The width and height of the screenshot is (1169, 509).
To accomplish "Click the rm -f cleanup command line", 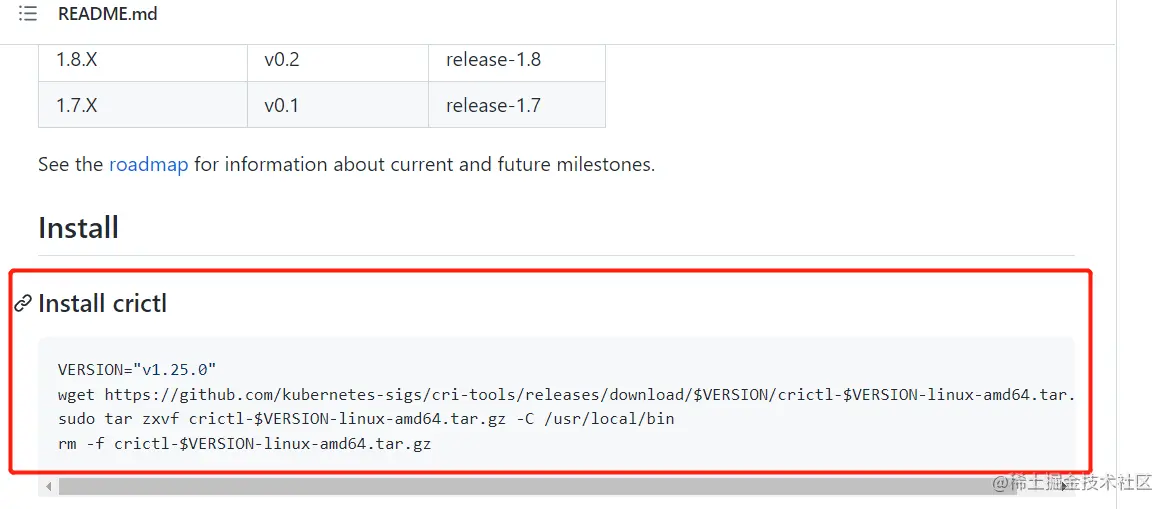I will point(245,444).
